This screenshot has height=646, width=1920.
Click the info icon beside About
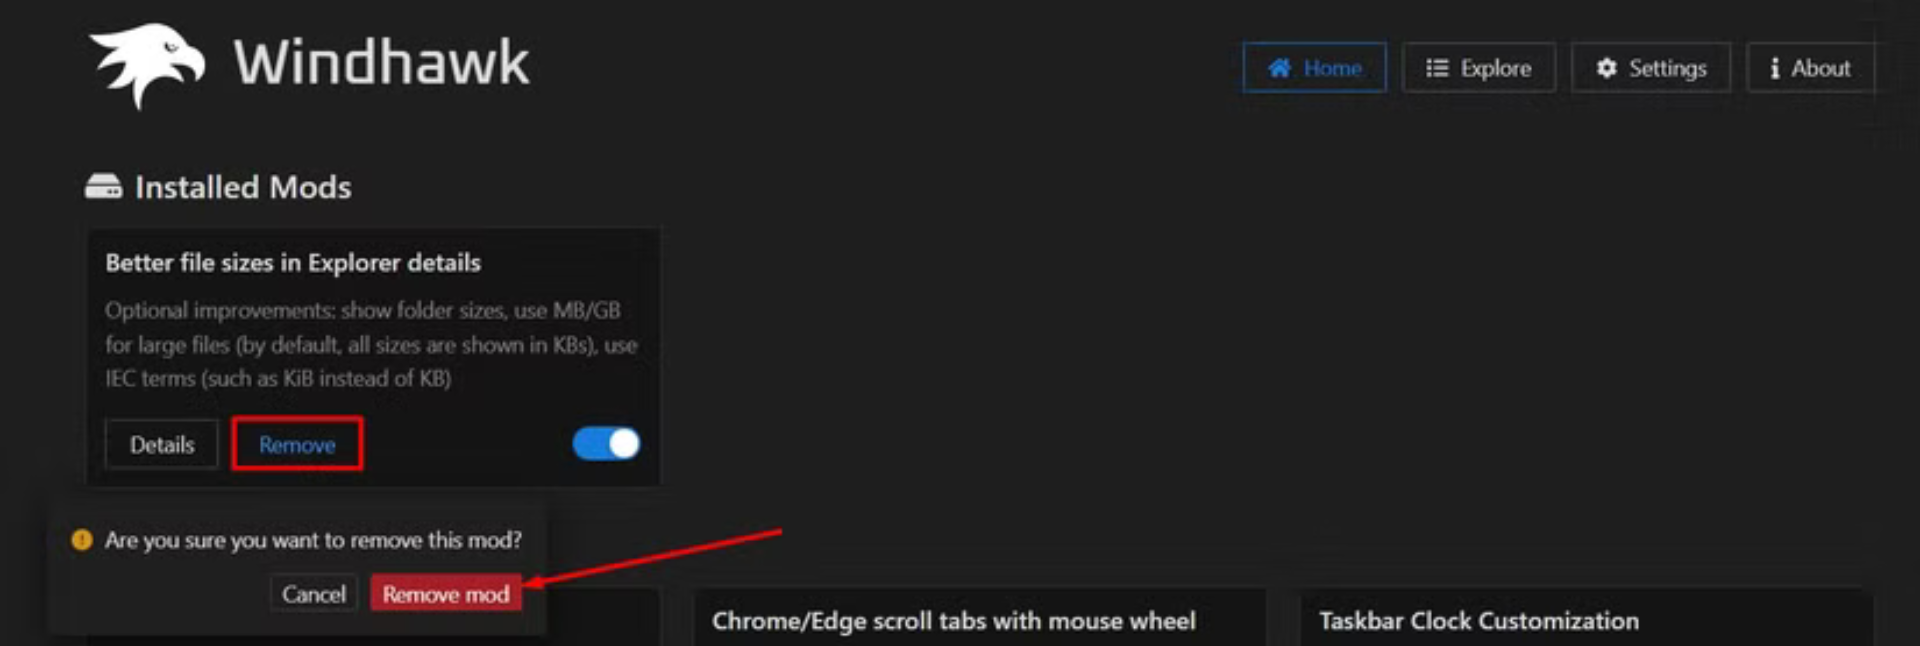(x=1774, y=68)
